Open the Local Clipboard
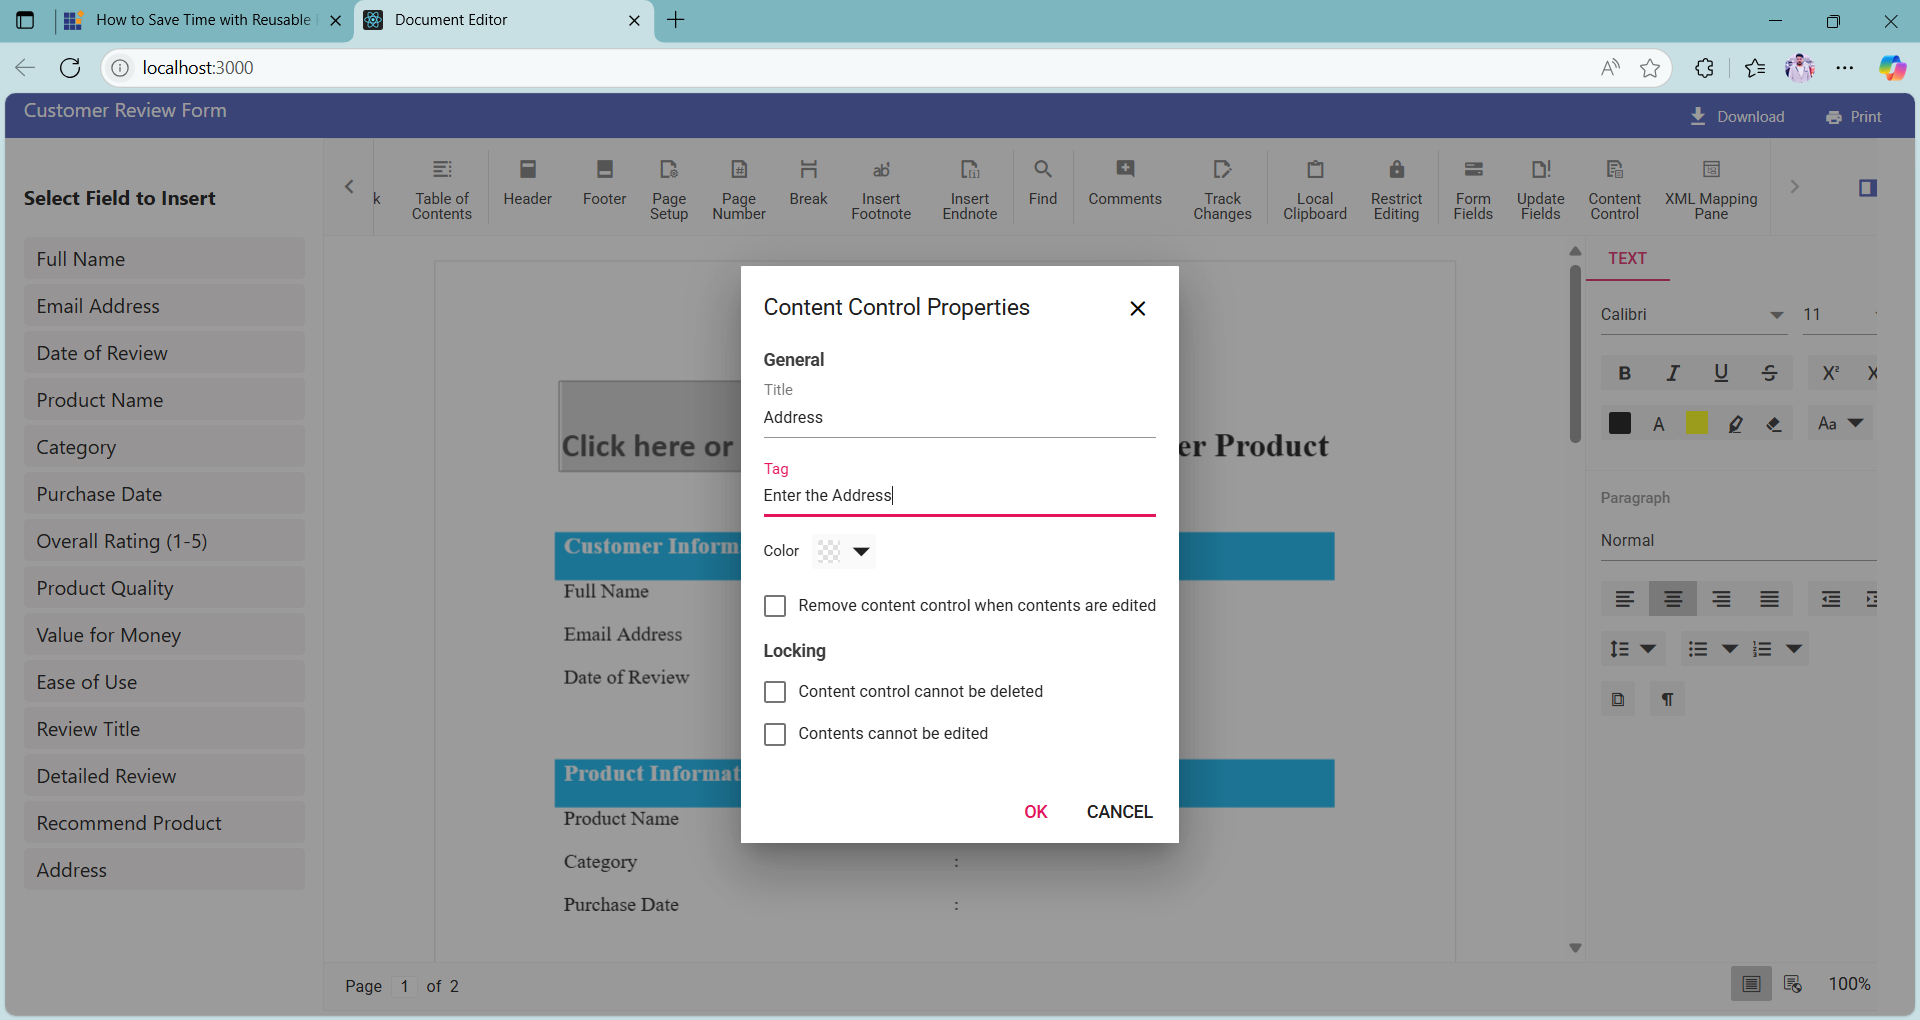Image resolution: width=1920 pixels, height=1020 pixels. [1314, 187]
